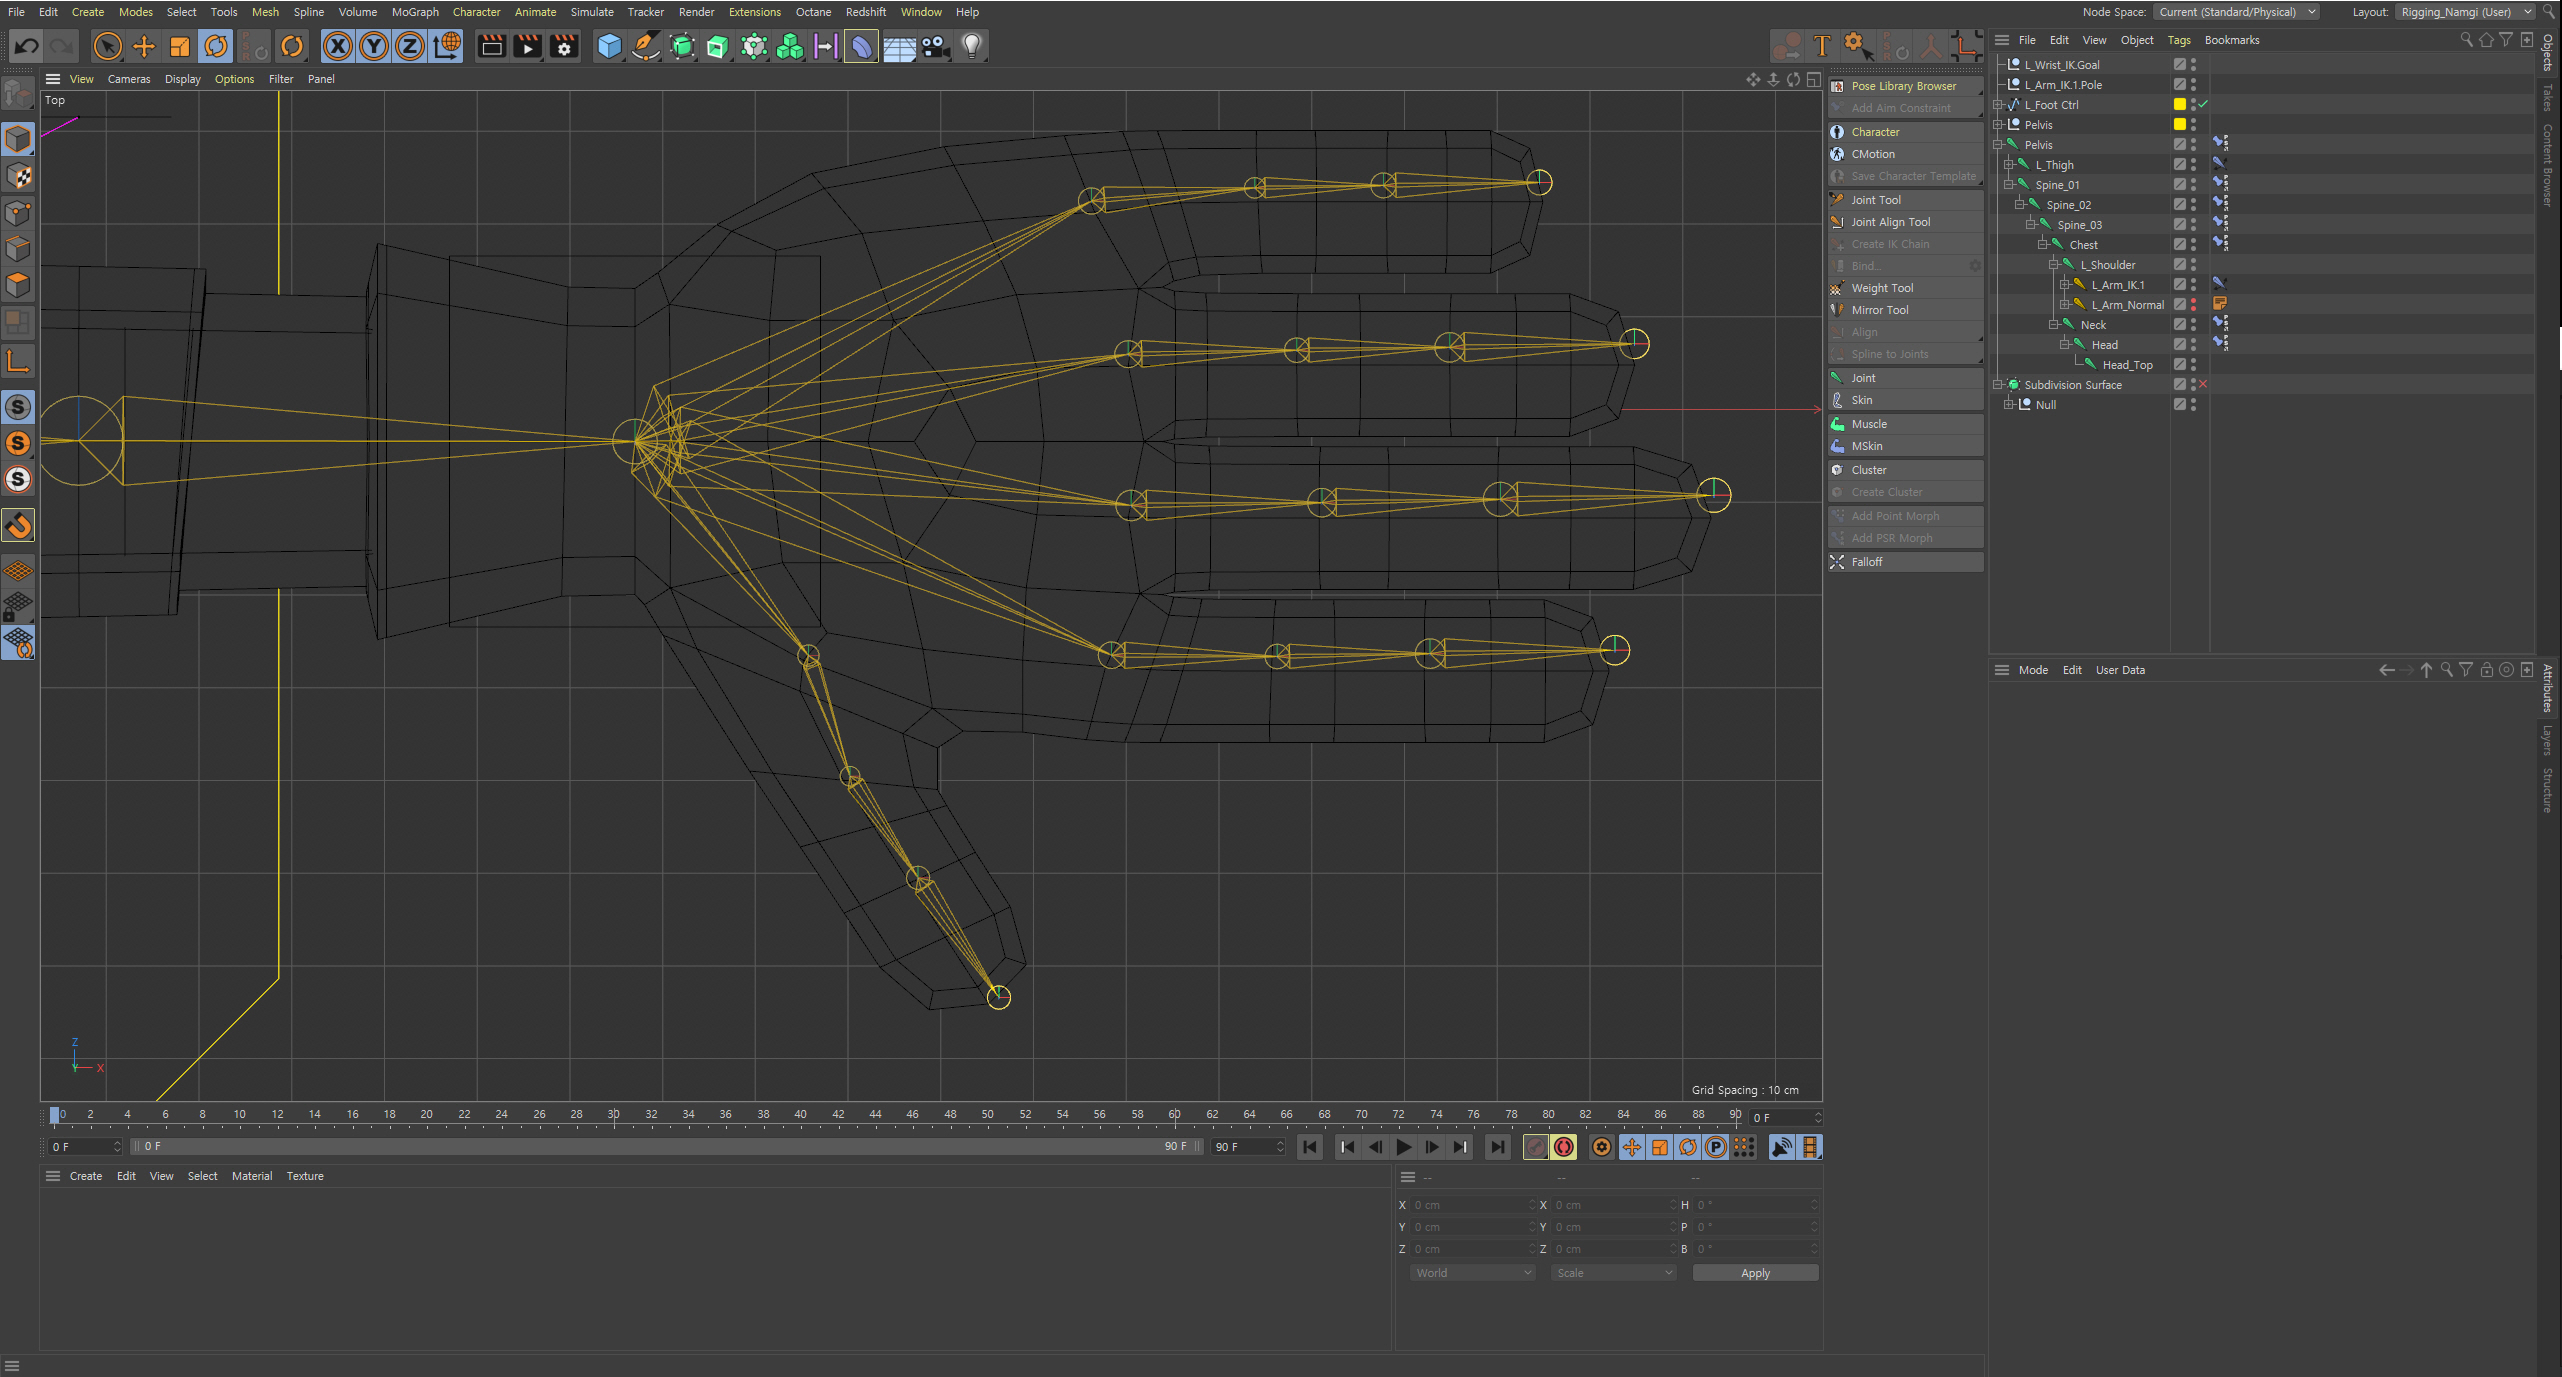Click the timeline playhead at frame 0
The image size is (2562, 1377).
point(54,1115)
